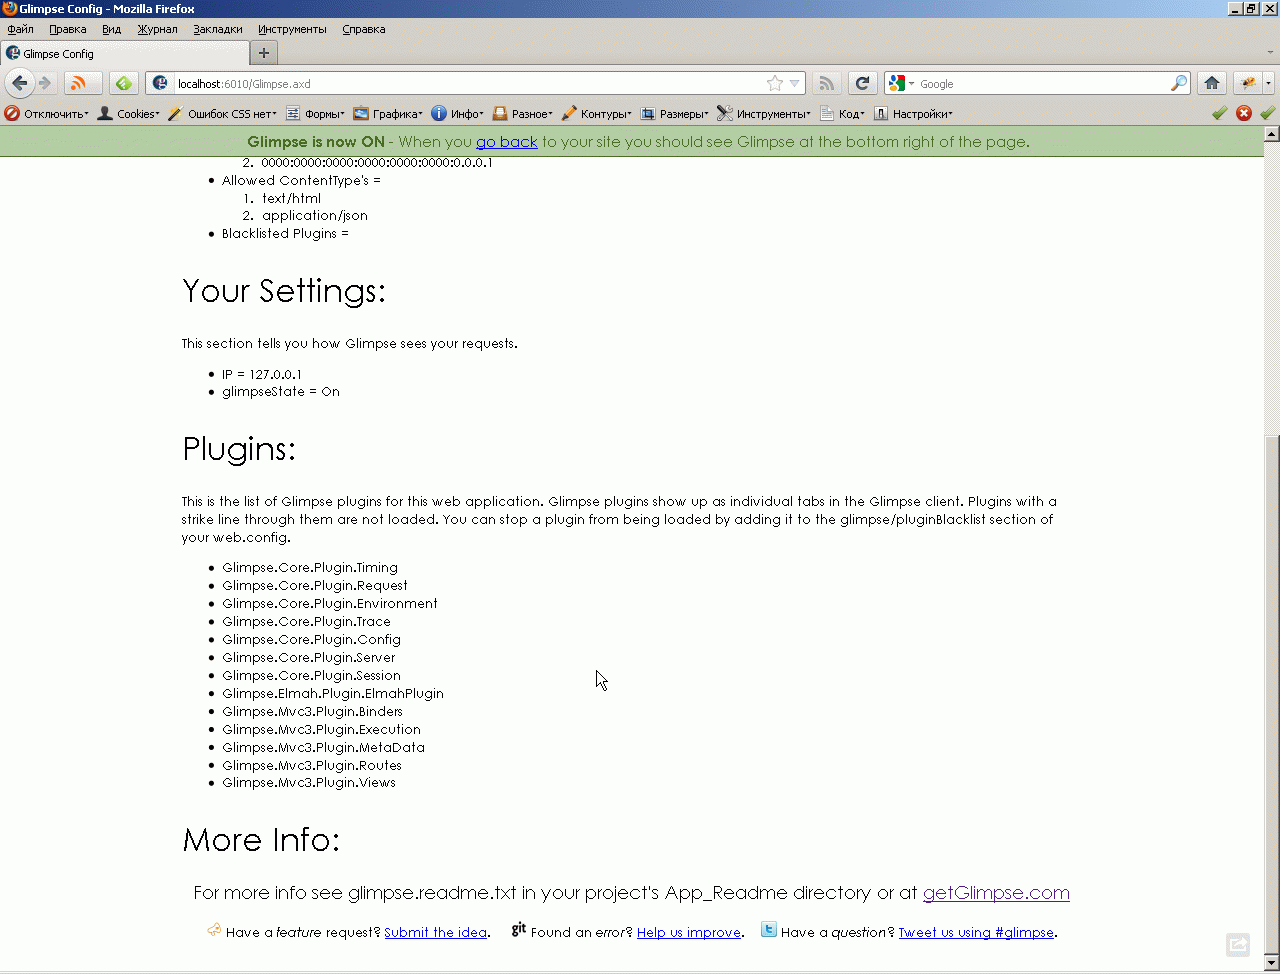Select the Glimpse Config tab

pyautogui.click(x=125, y=53)
